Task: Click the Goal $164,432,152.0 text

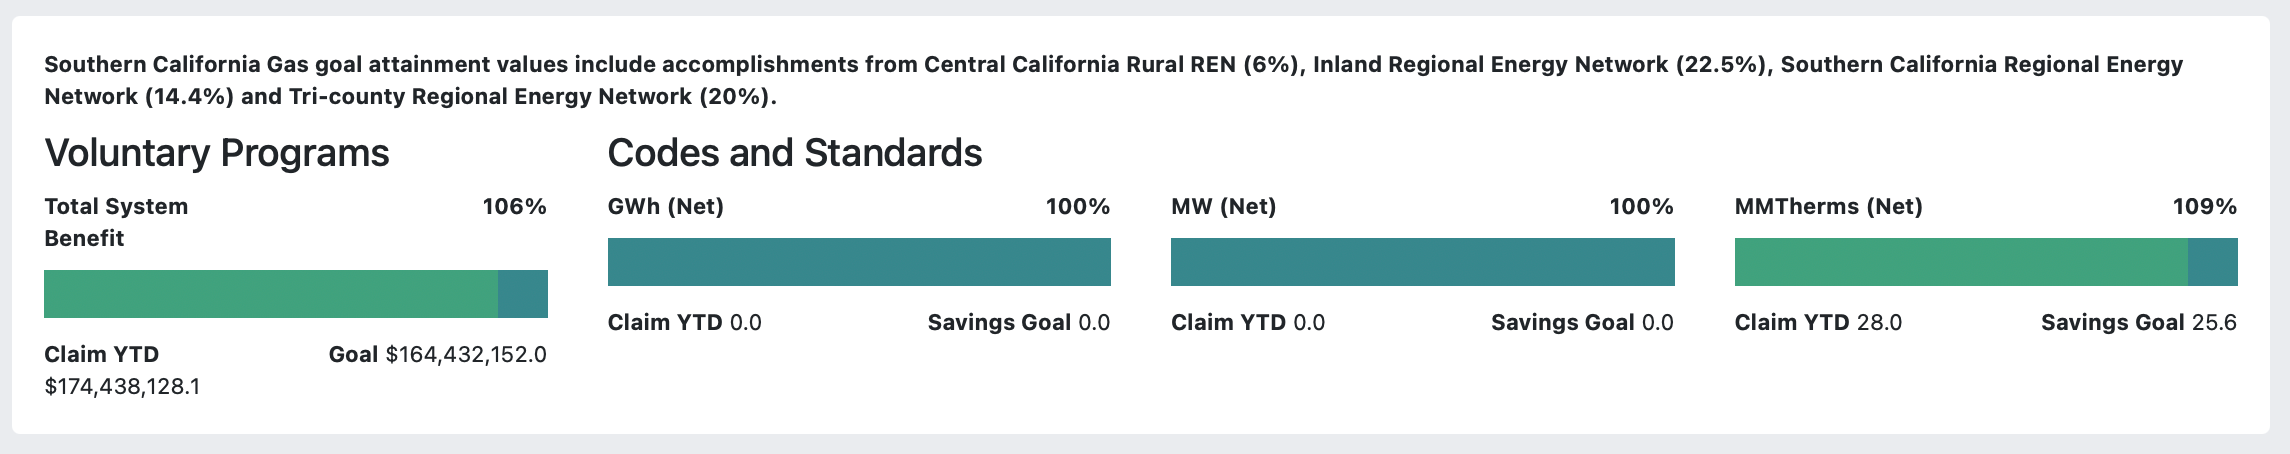Action: coord(438,355)
